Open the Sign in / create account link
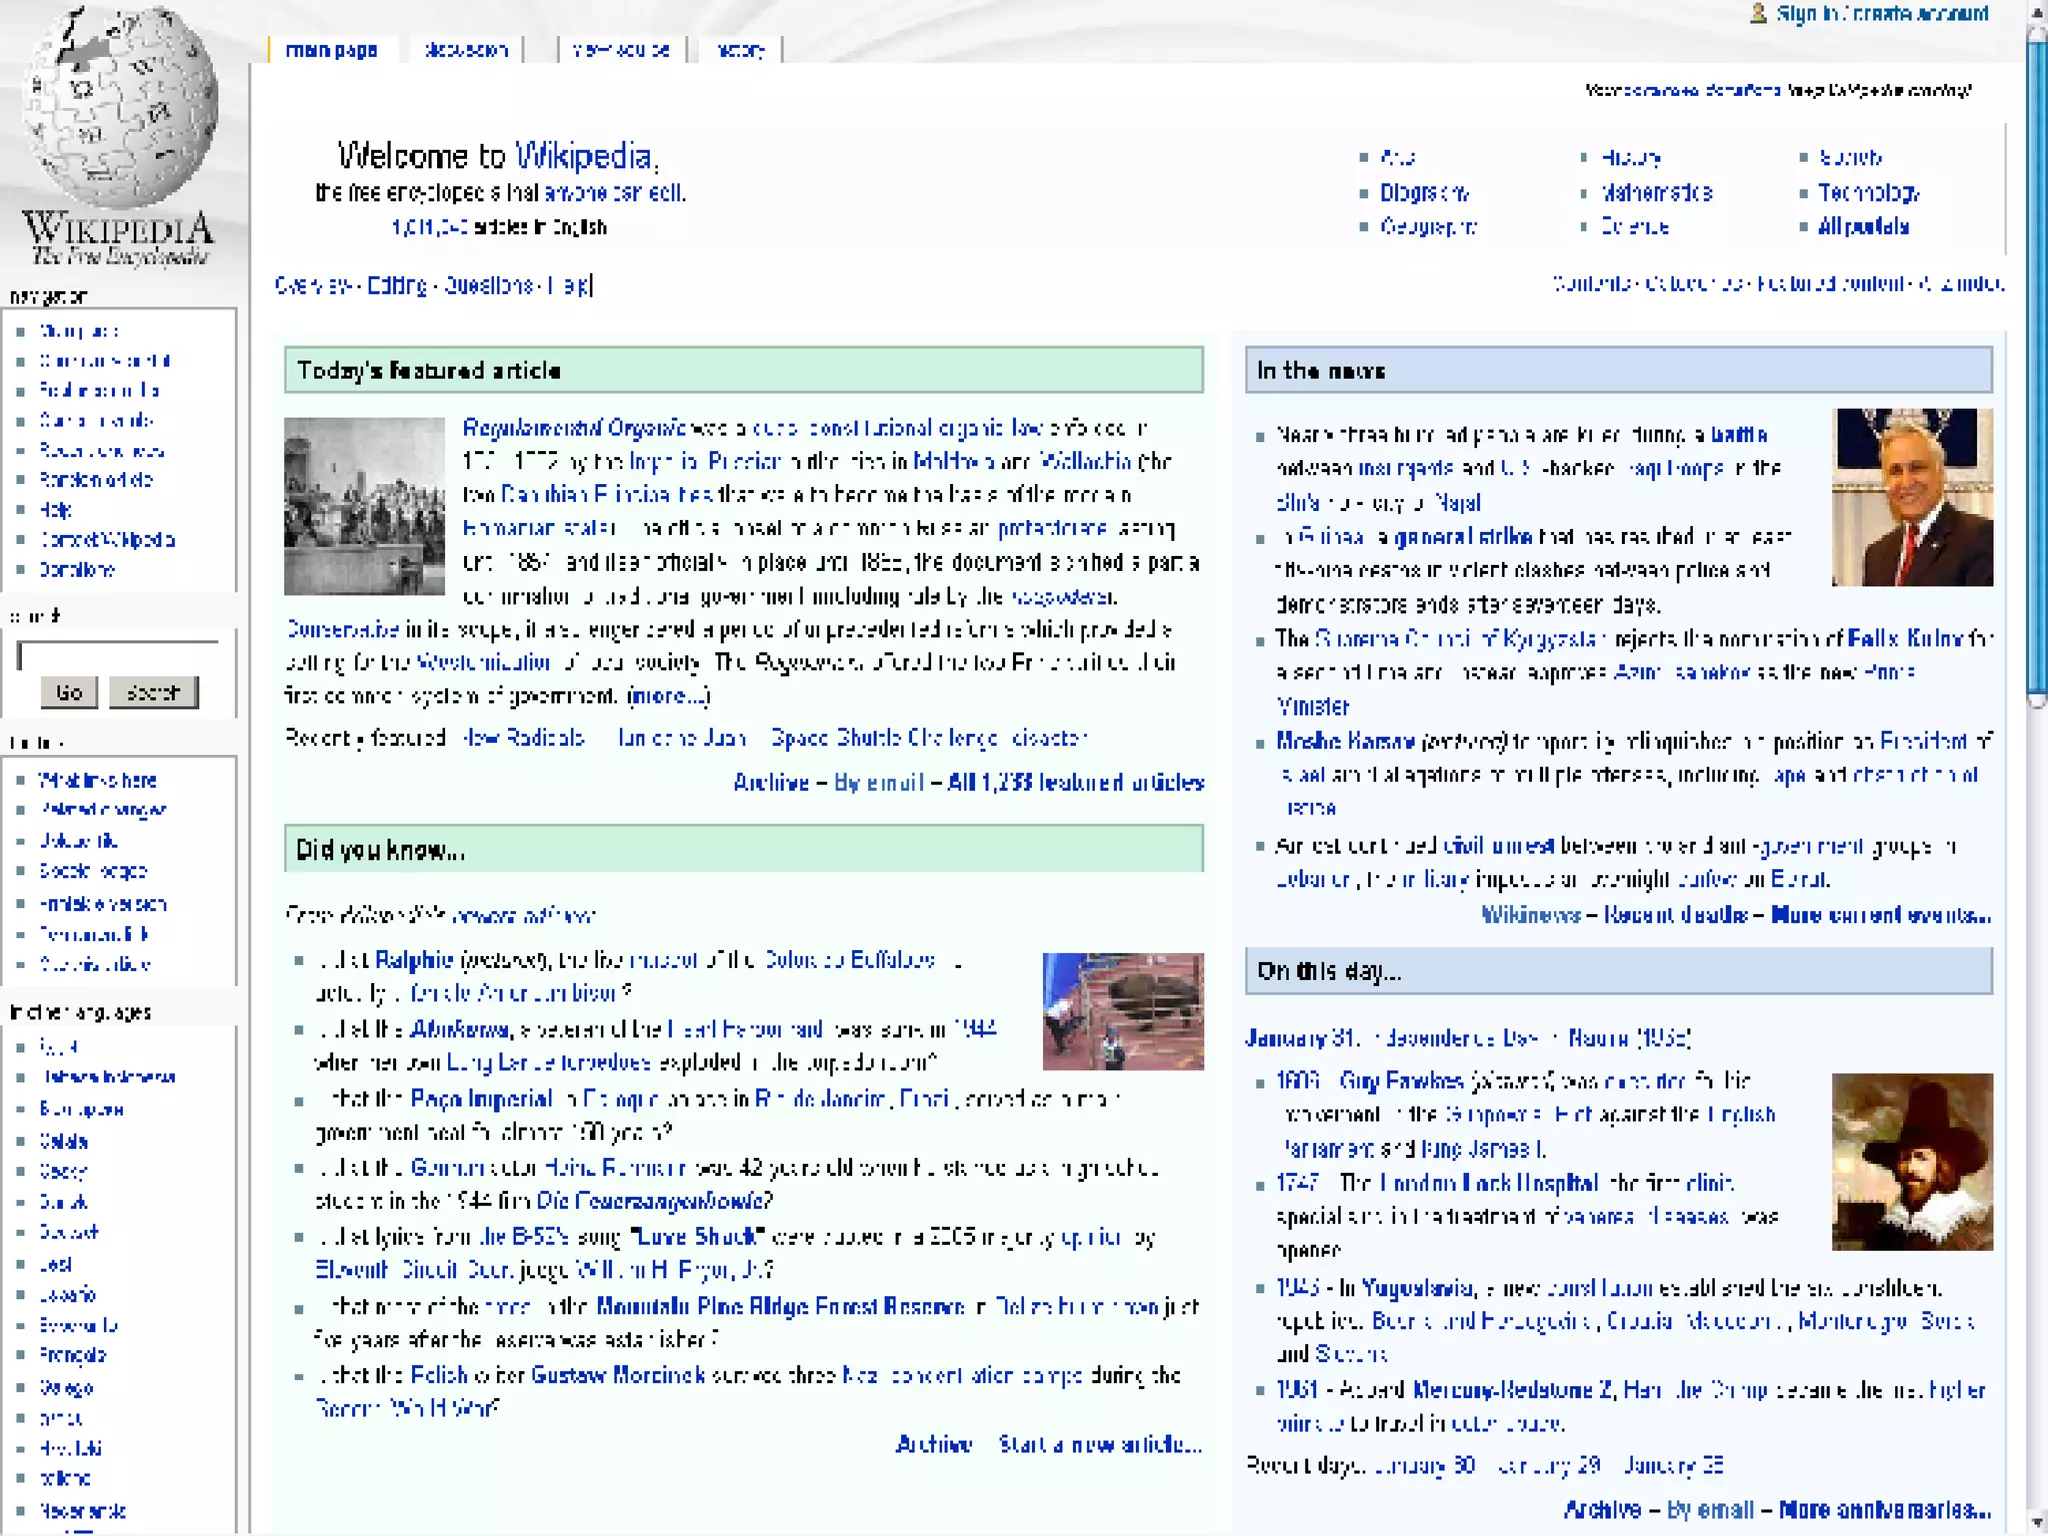Viewport: 2048px width, 1536px height. [1882, 14]
